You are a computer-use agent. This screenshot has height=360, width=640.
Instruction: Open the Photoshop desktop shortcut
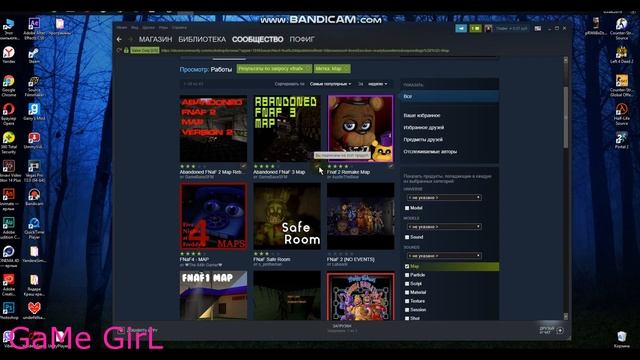(x=9, y=311)
